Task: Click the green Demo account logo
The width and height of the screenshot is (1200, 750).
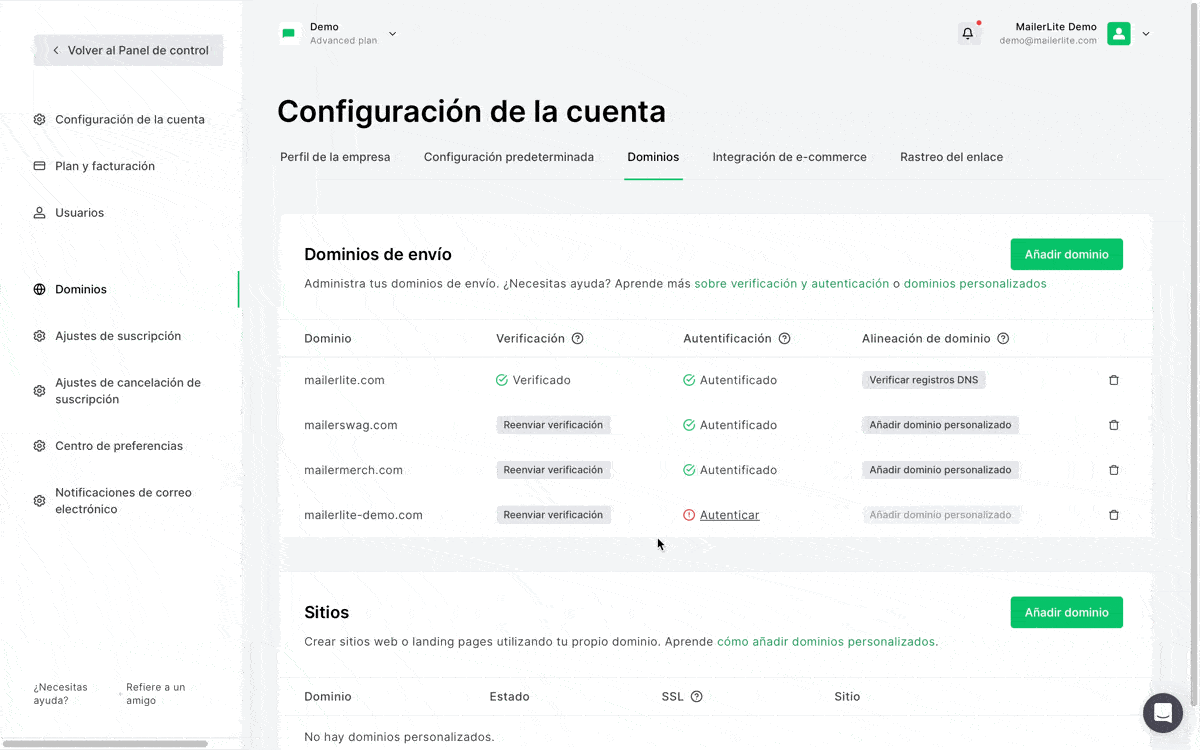Action: click(x=289, y=34)
